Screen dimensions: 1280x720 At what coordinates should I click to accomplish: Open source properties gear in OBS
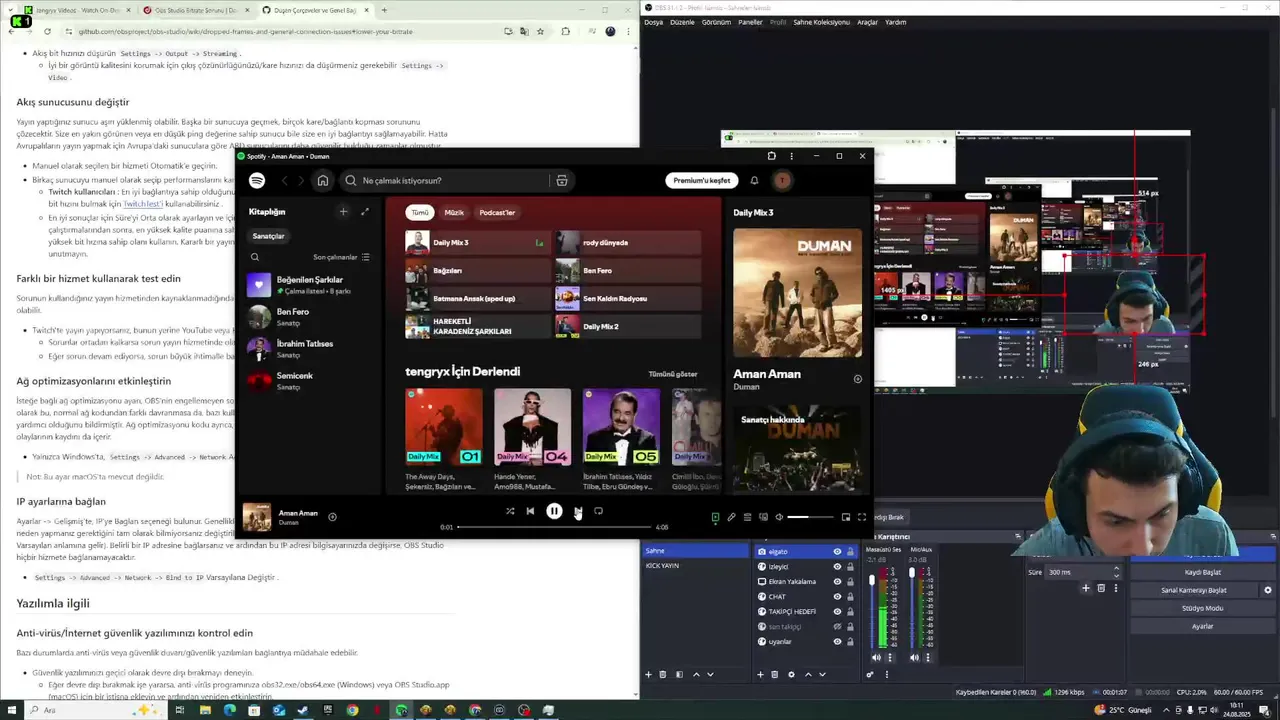point(791,674)
